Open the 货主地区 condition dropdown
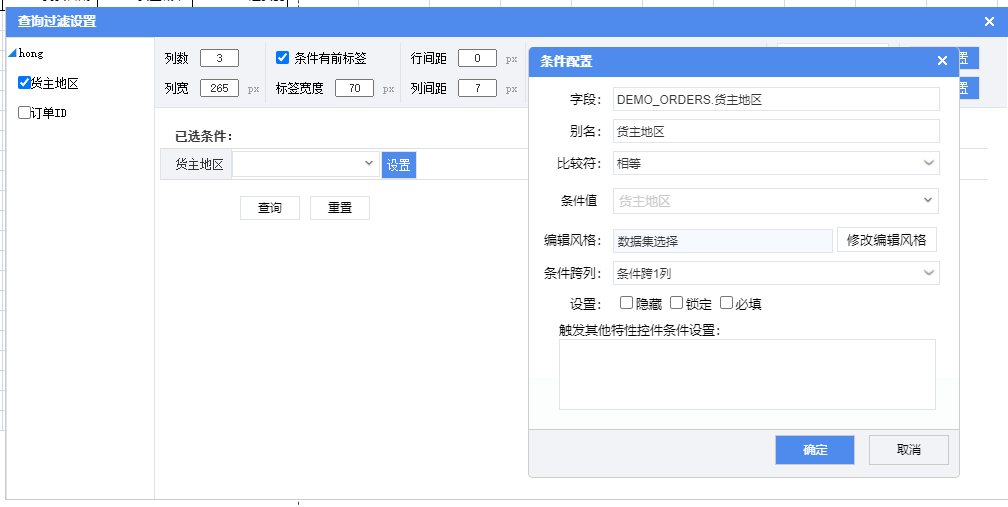 click(305, 165)
